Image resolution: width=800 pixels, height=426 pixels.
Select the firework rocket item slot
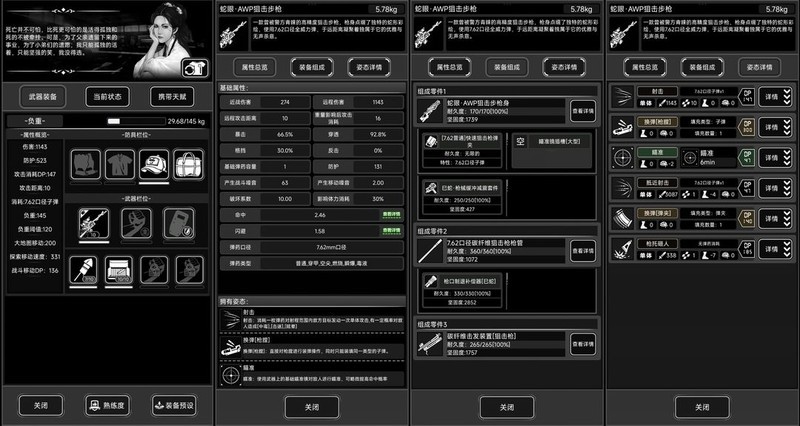pyautogui.click(x=83, y=269)
